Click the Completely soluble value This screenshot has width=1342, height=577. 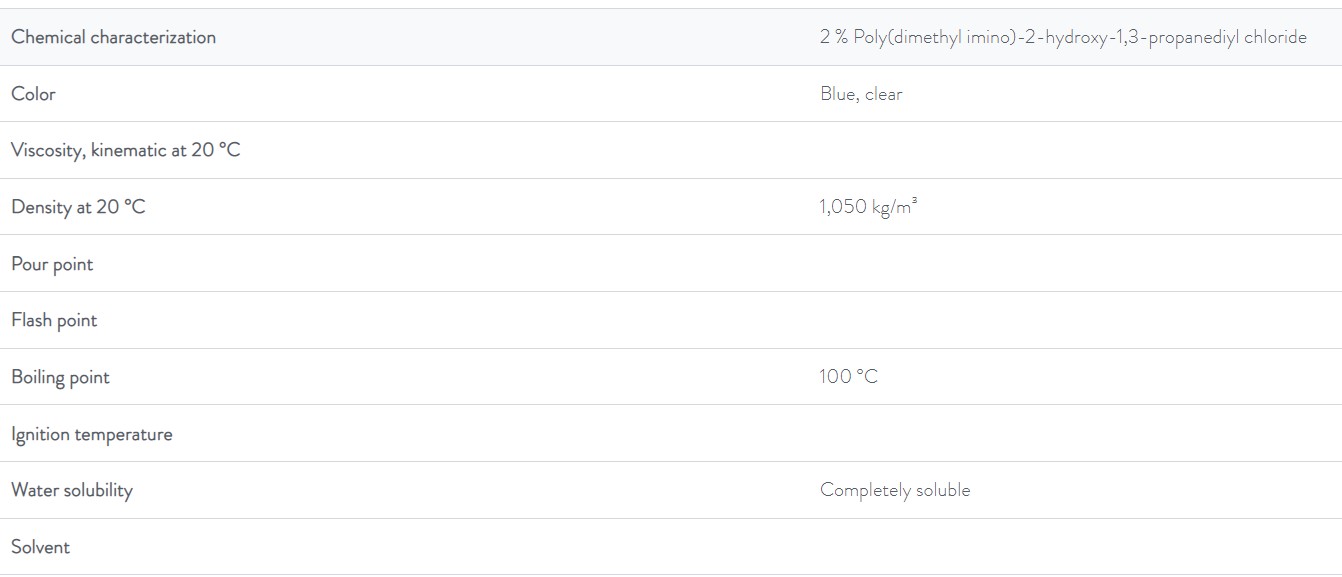tap(895, 490)
